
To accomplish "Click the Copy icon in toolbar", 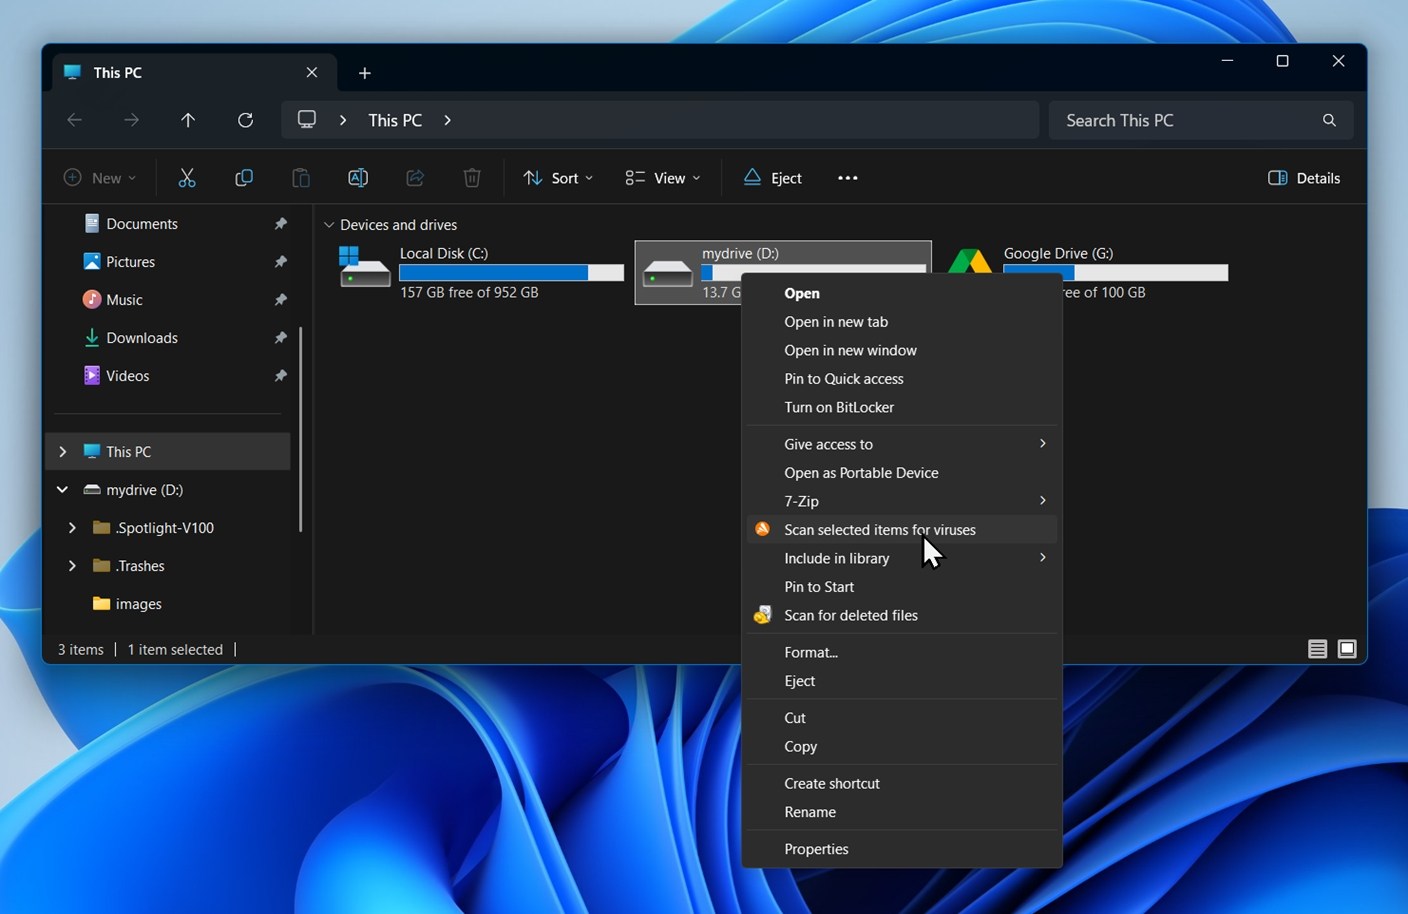I will tap(243, 178).
